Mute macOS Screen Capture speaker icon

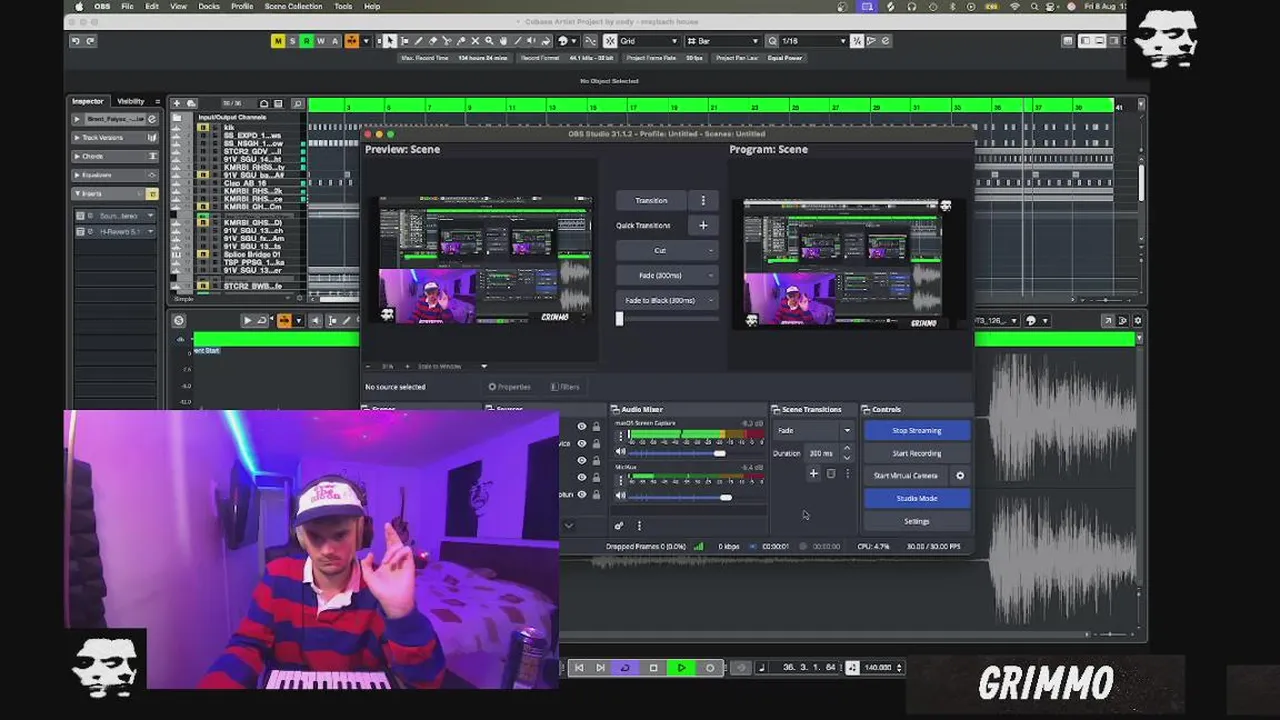coord(620,453)
